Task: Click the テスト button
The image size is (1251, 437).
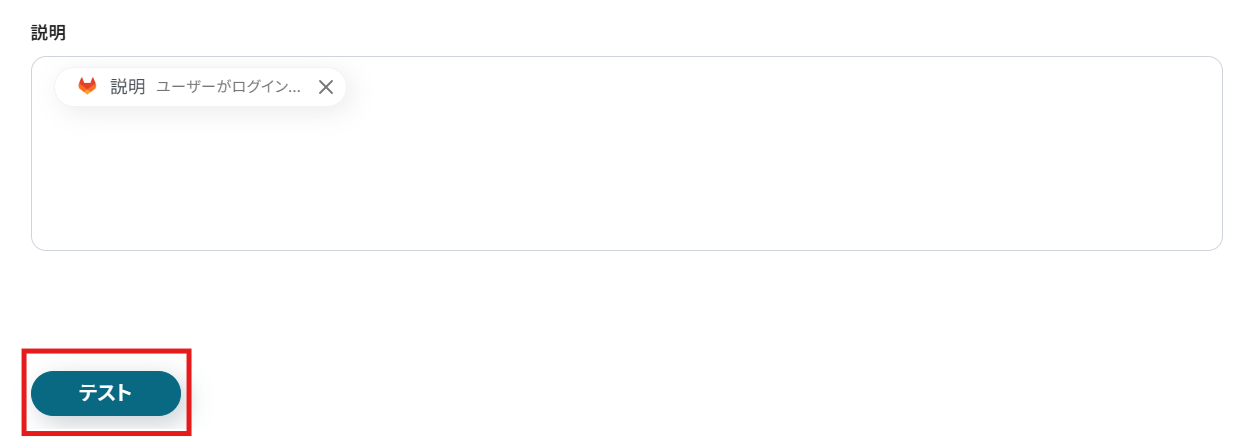Action: (x=106, y=393)
